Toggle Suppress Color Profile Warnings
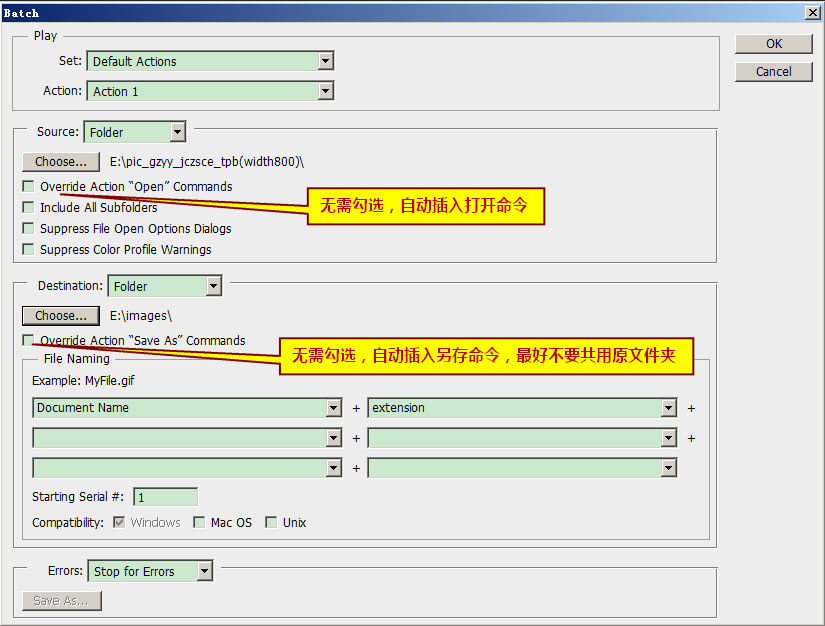 click(29, 250)
